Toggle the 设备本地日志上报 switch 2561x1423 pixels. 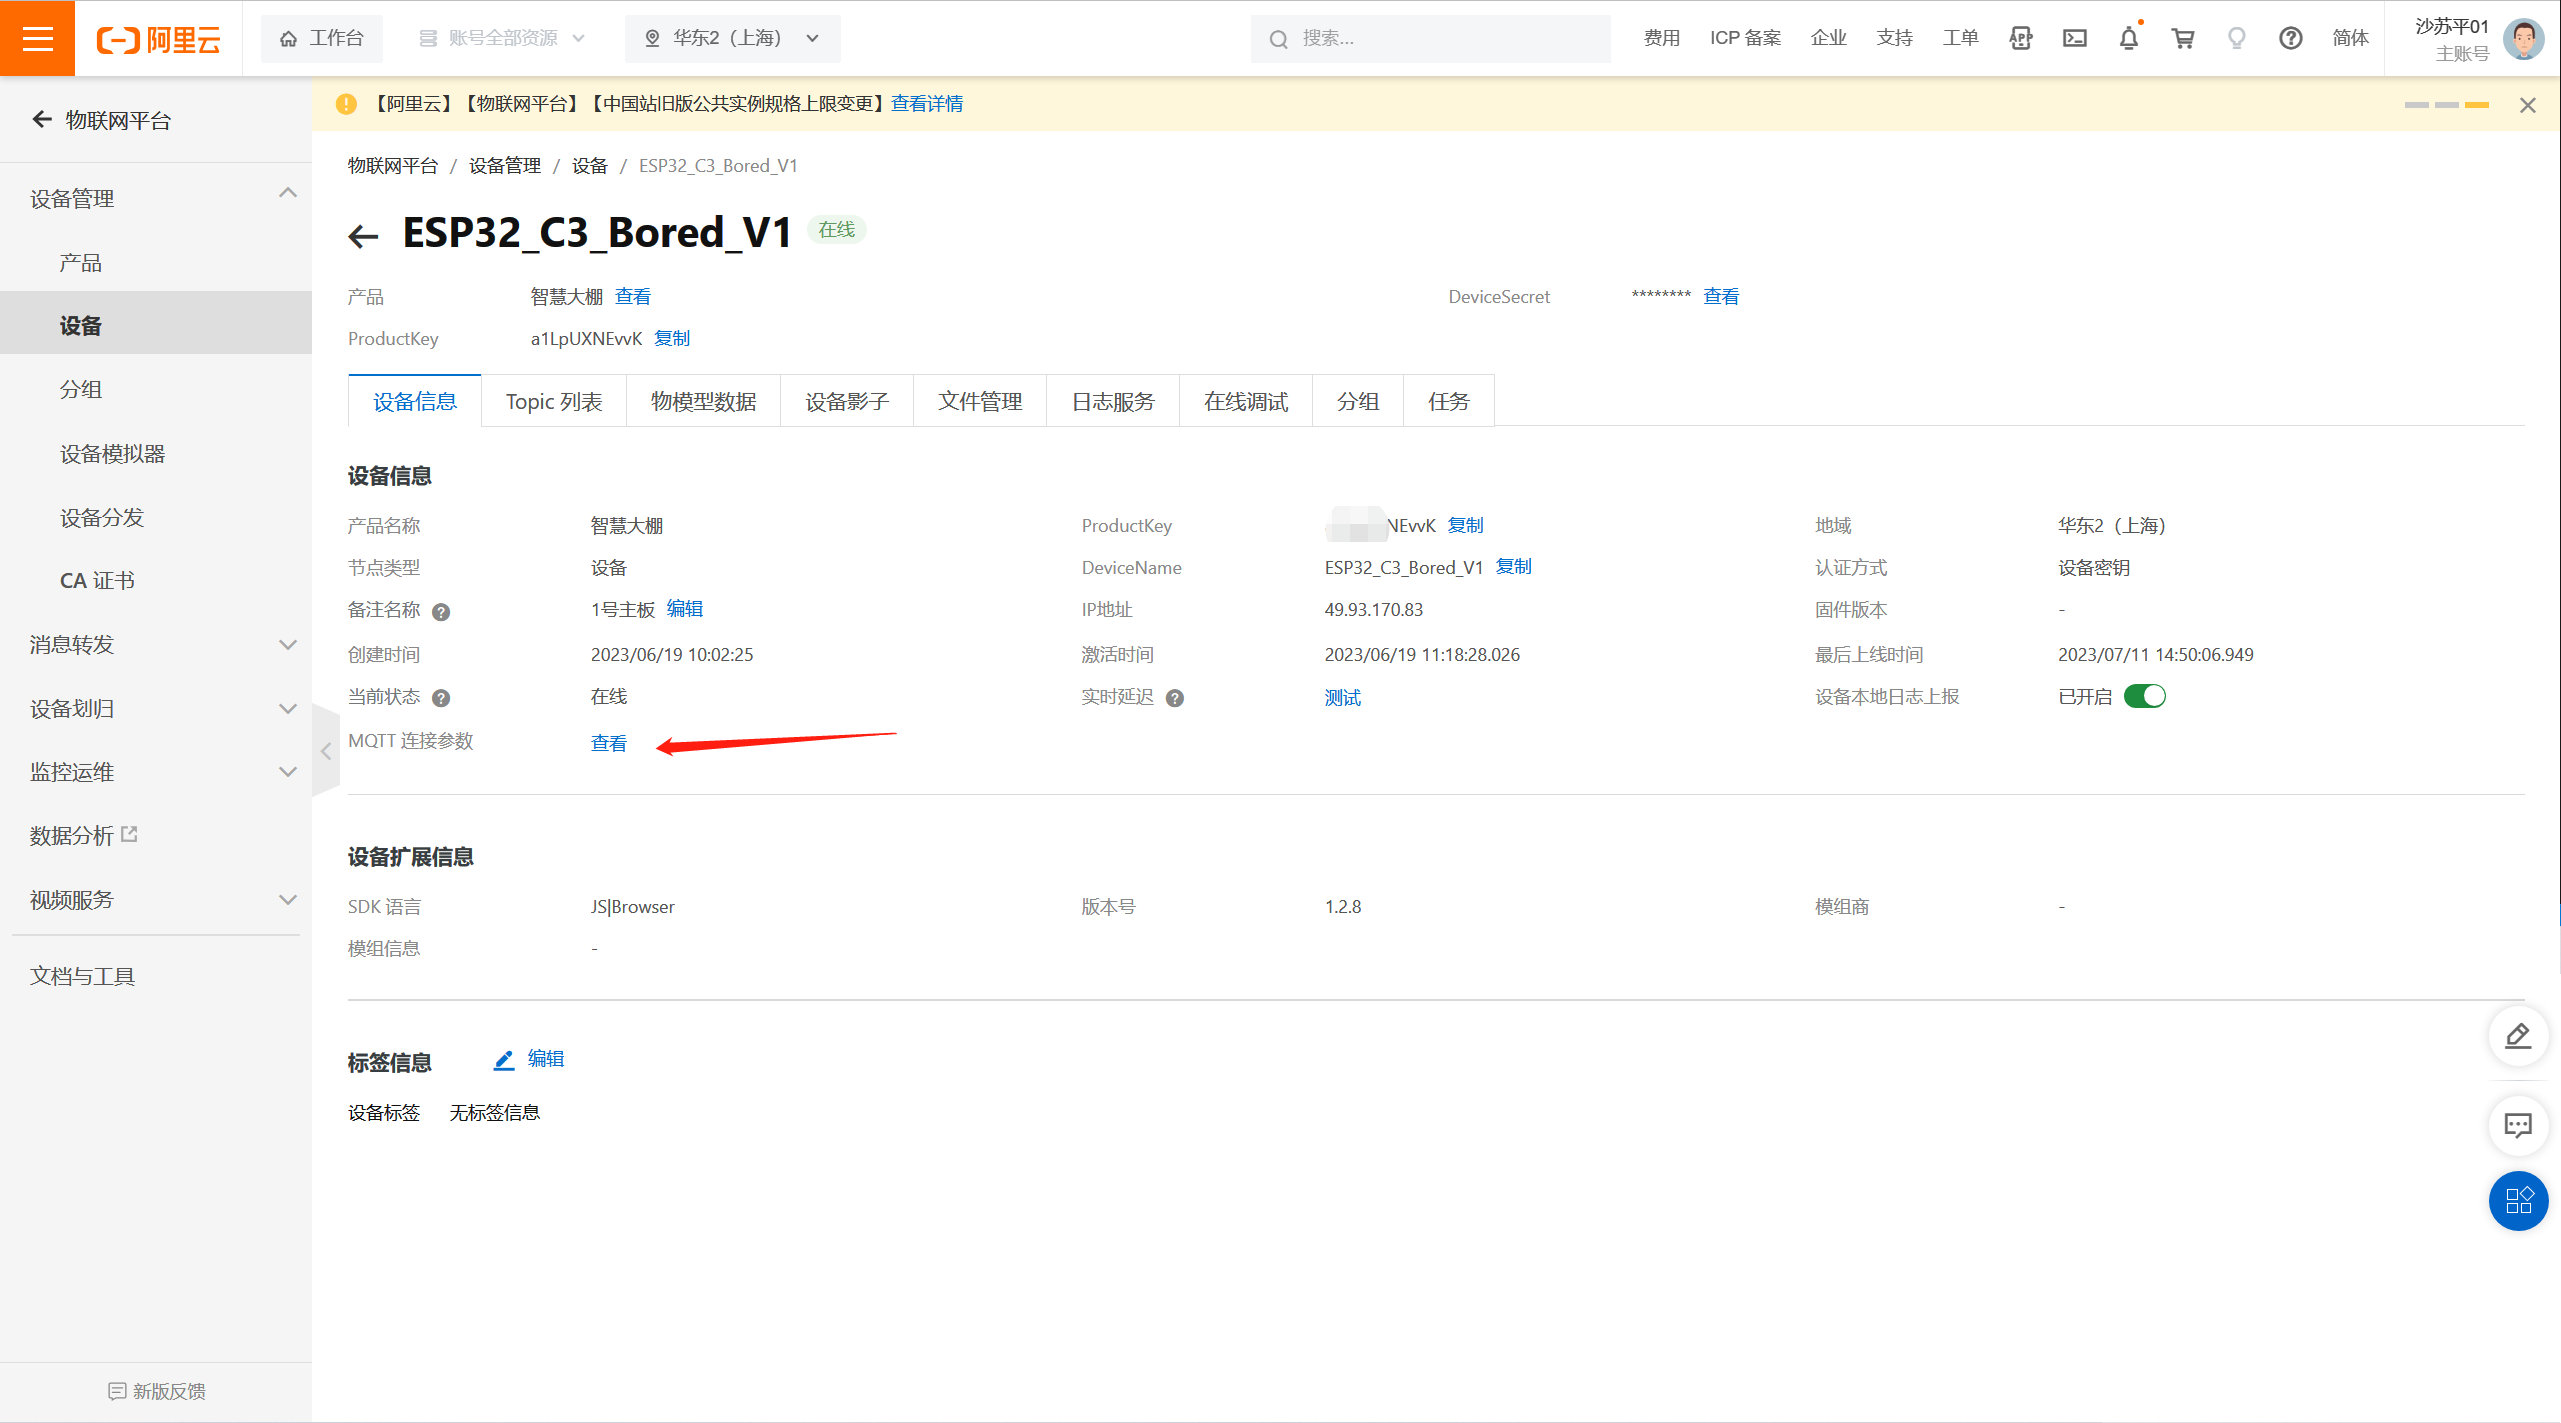2145,696
